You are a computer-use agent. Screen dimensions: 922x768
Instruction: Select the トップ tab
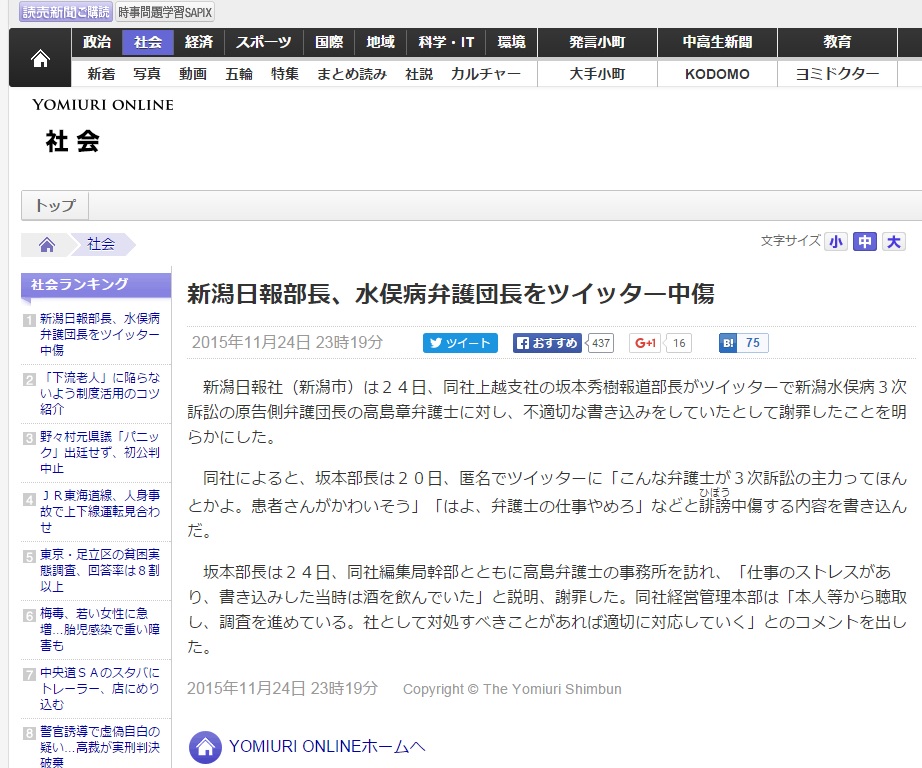point(55,206)
